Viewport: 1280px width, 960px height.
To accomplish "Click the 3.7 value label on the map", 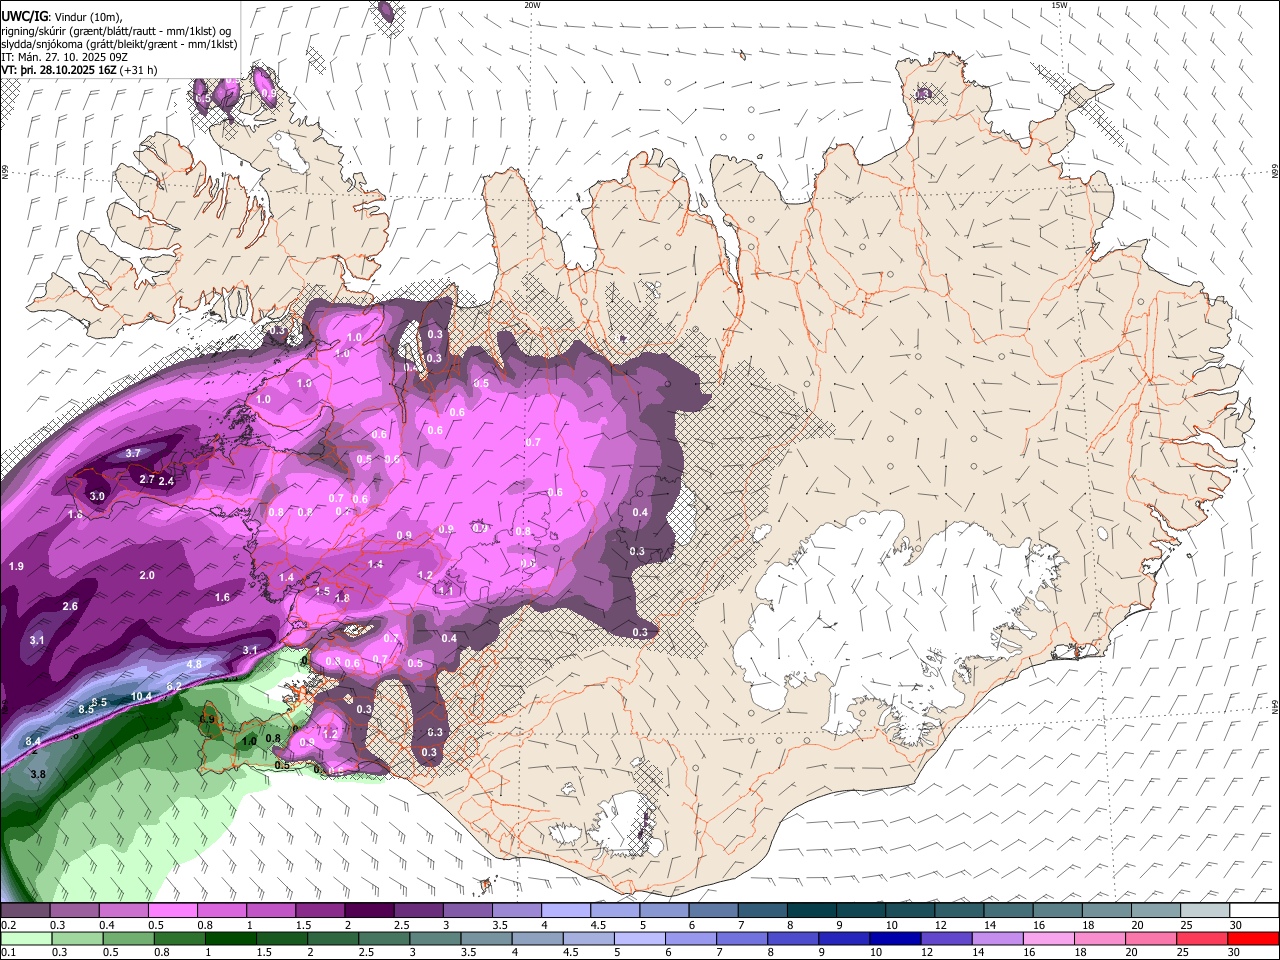I will pyautogui.click(x=133, y=454).
